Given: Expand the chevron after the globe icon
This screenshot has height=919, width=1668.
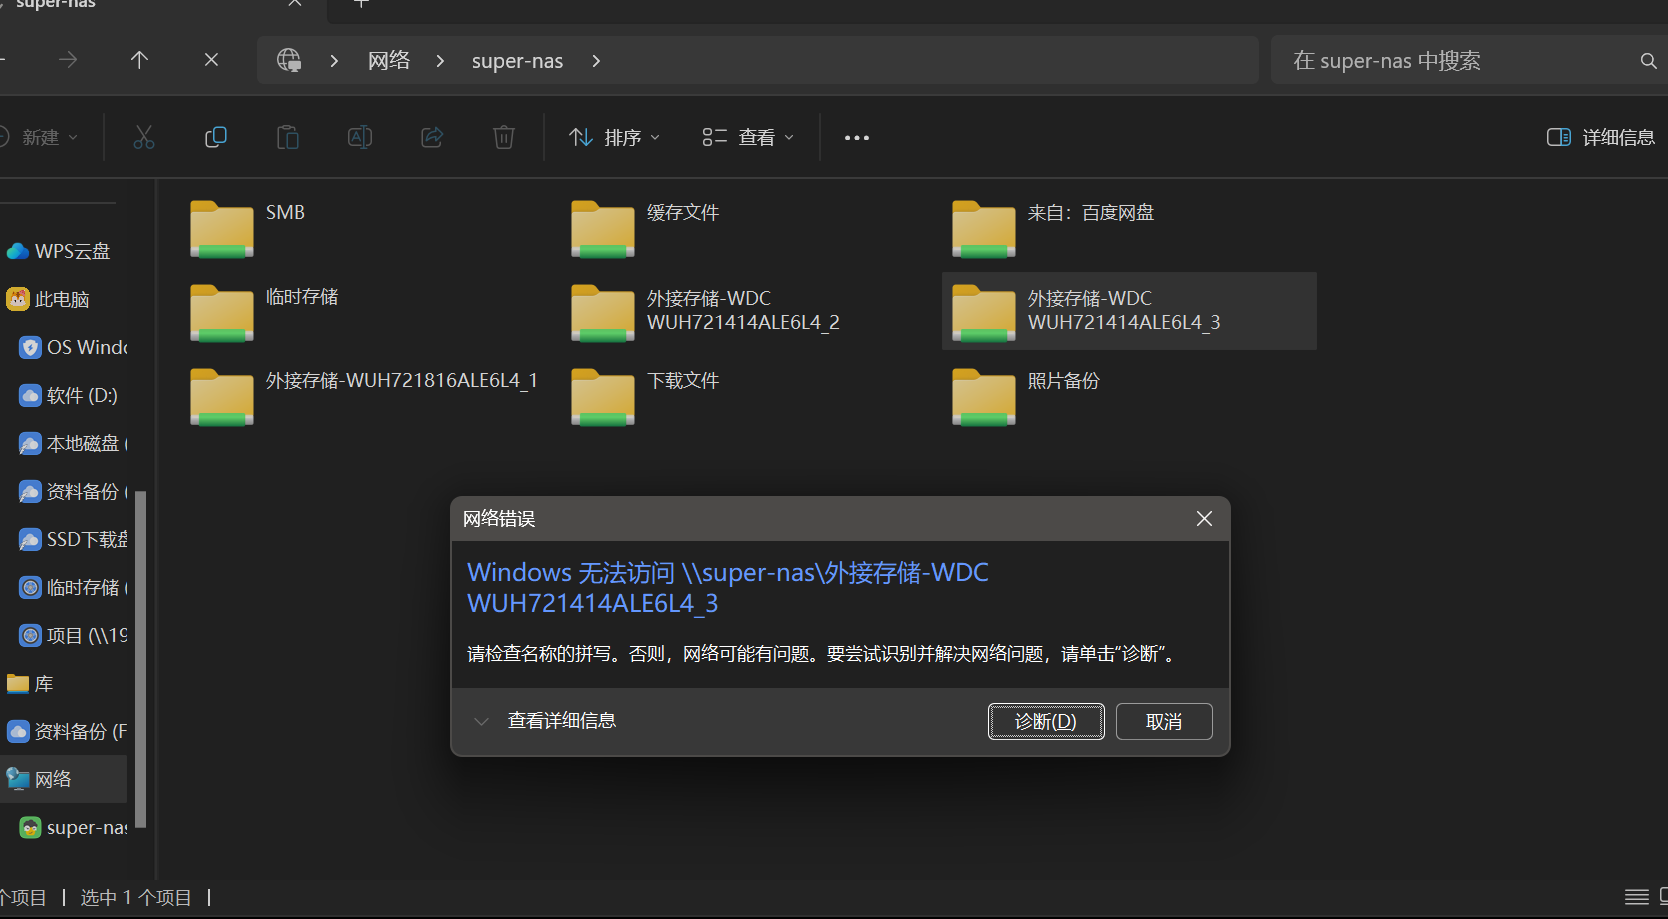Looking at the screenshot, I should tap(334, 61).
